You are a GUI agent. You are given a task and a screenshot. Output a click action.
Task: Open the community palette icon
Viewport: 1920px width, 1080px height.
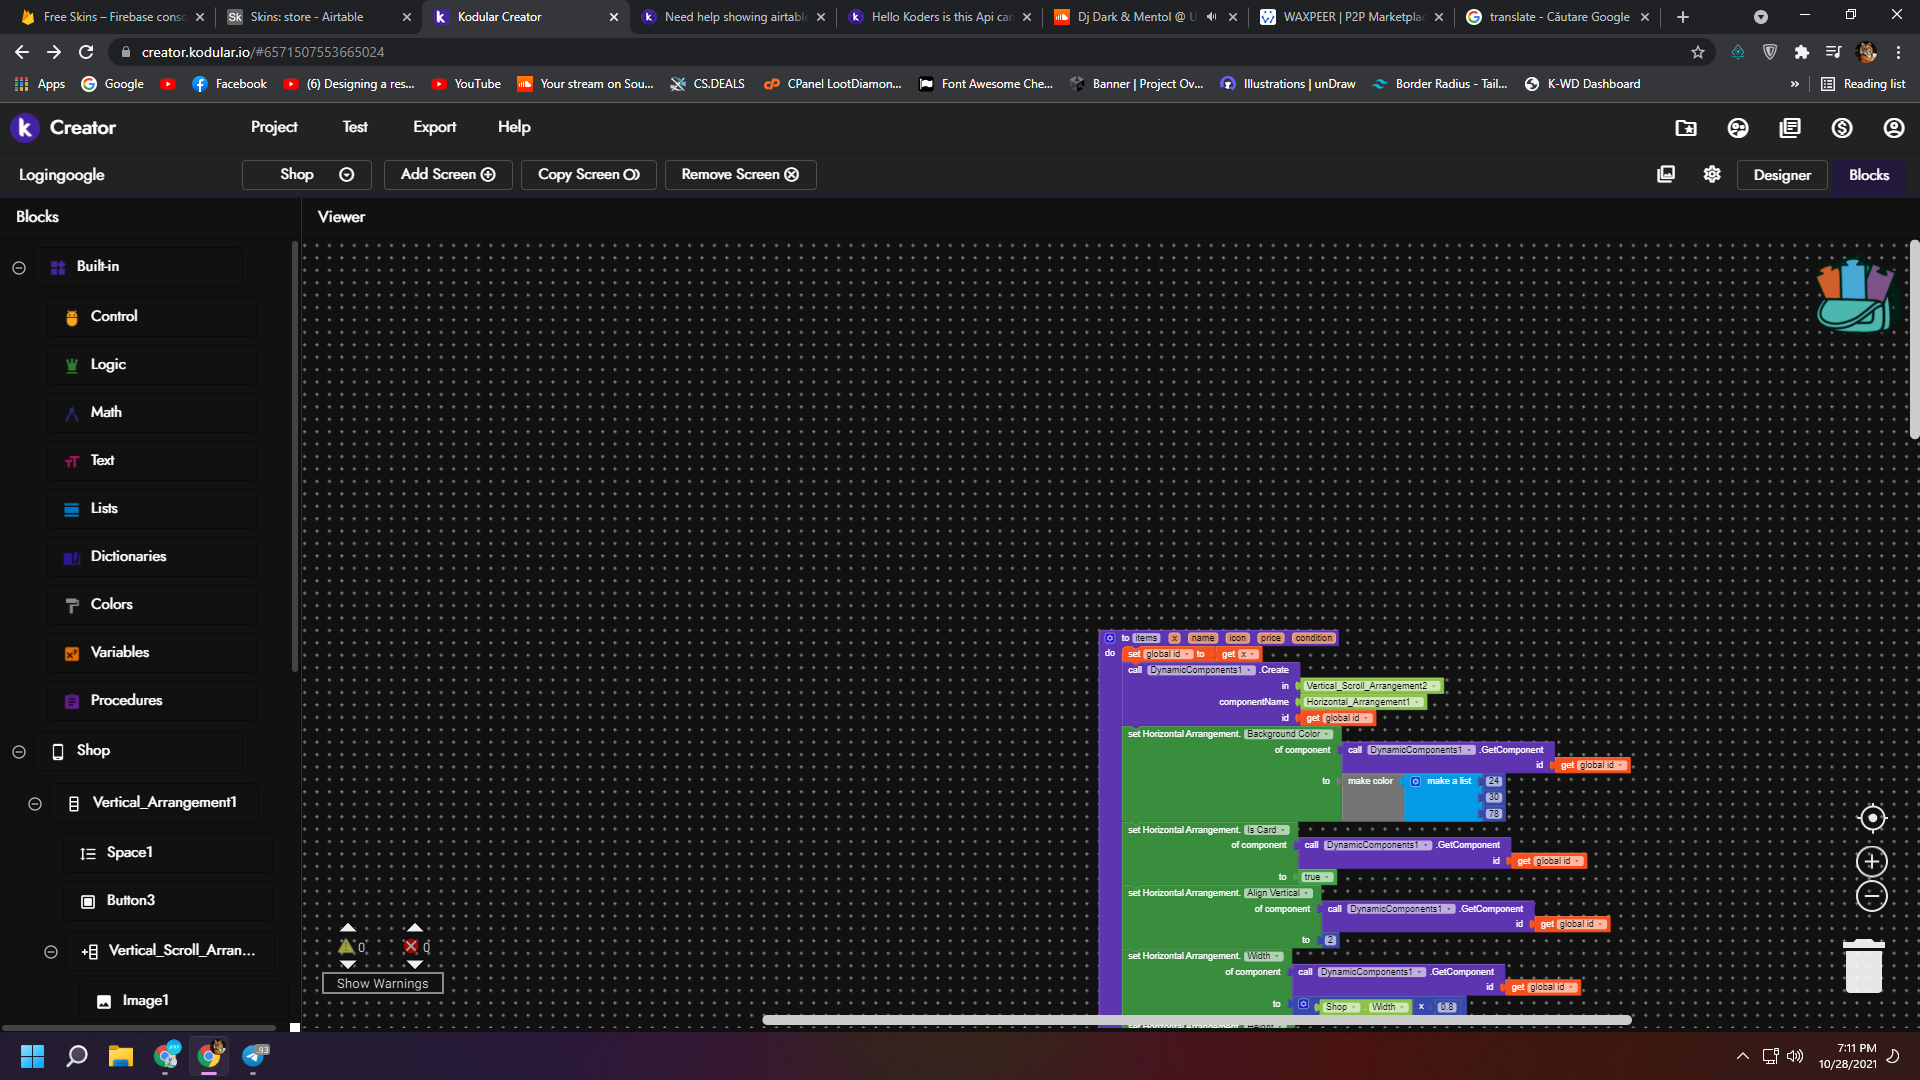tap(1738, 128)
